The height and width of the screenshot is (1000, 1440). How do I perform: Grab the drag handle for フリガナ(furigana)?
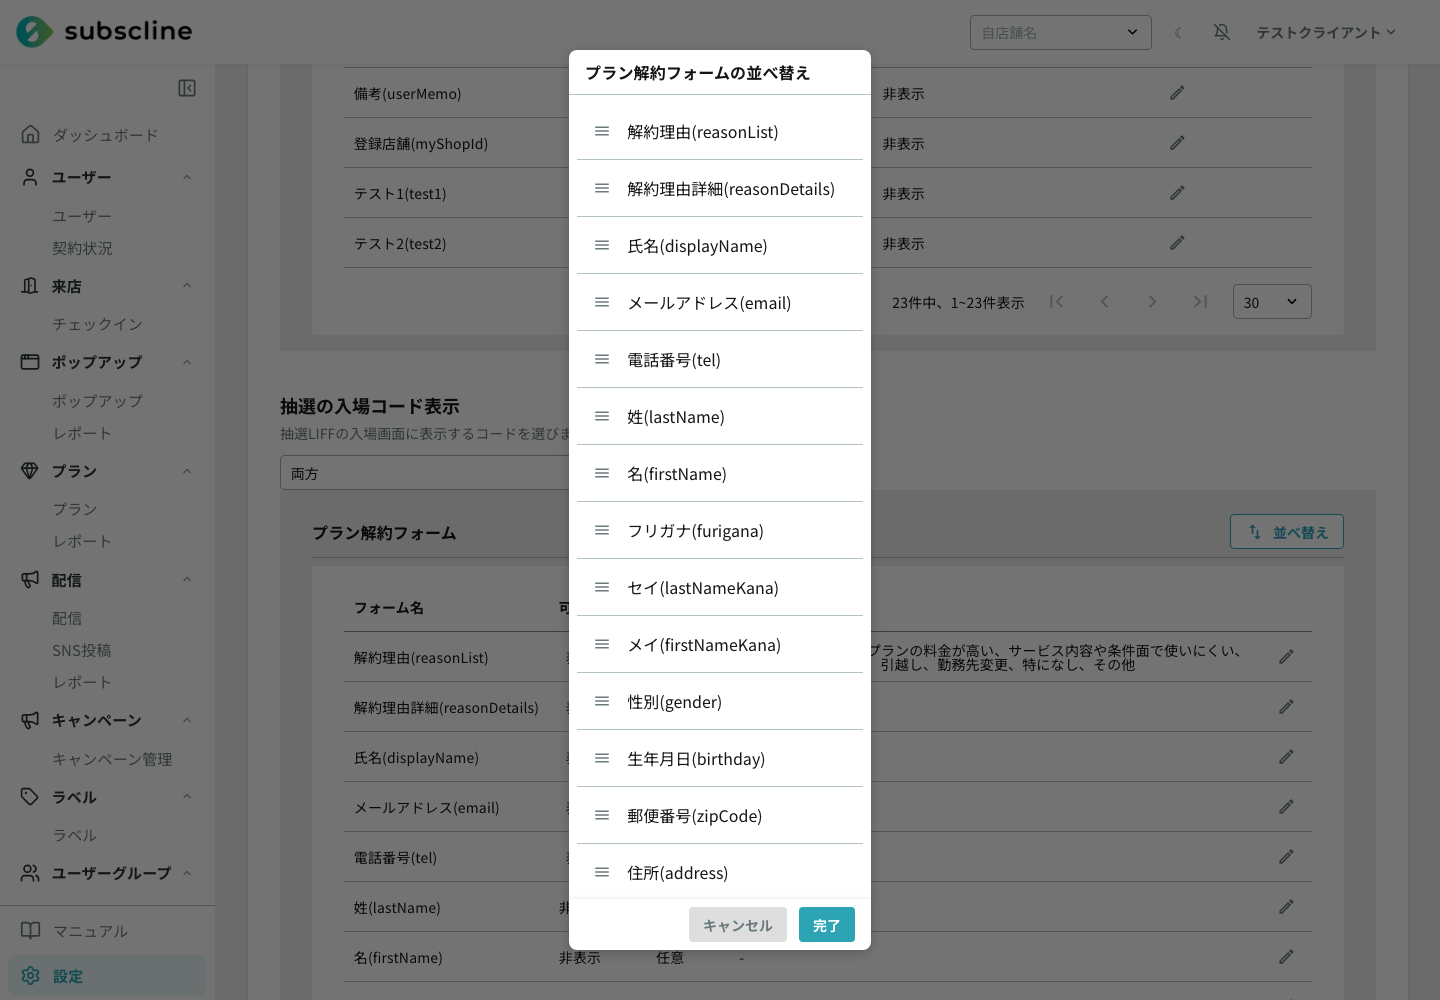pos(602,530)
